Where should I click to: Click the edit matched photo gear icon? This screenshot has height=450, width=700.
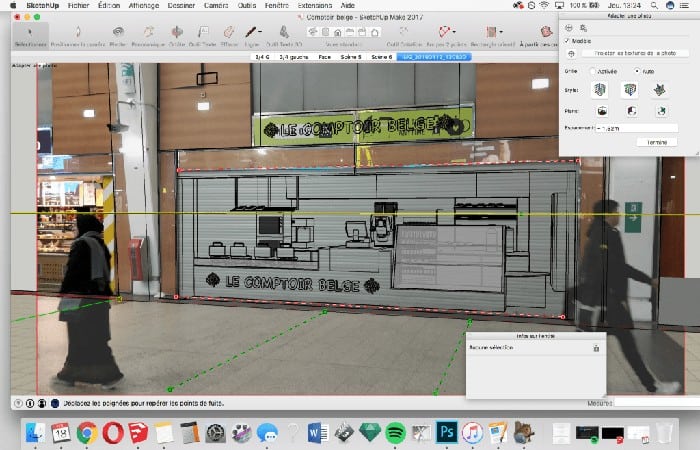tap(583, 28)
